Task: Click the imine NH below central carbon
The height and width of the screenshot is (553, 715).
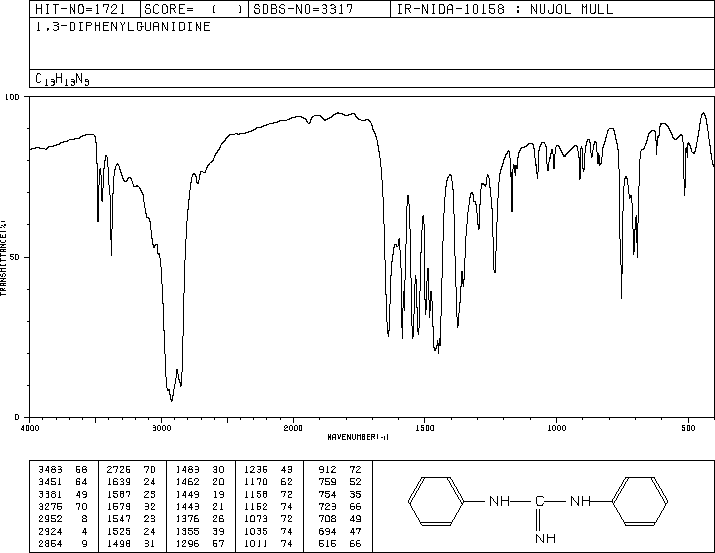Action: pyautogui.click(x=544, y=538)
